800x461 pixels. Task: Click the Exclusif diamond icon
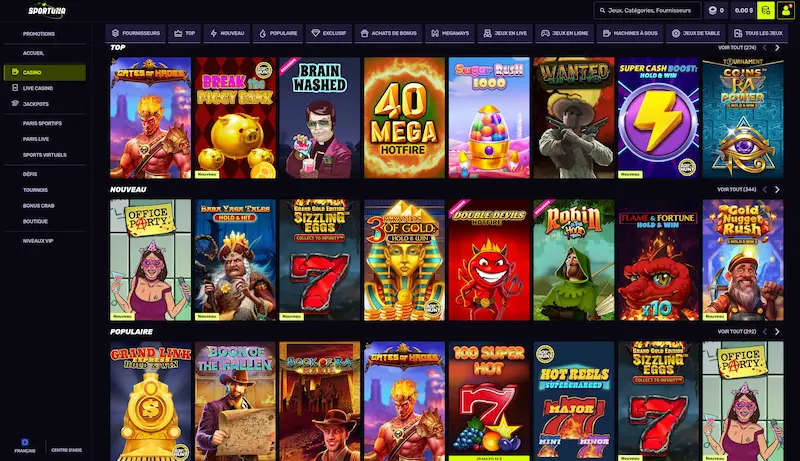tap(315, 33)
